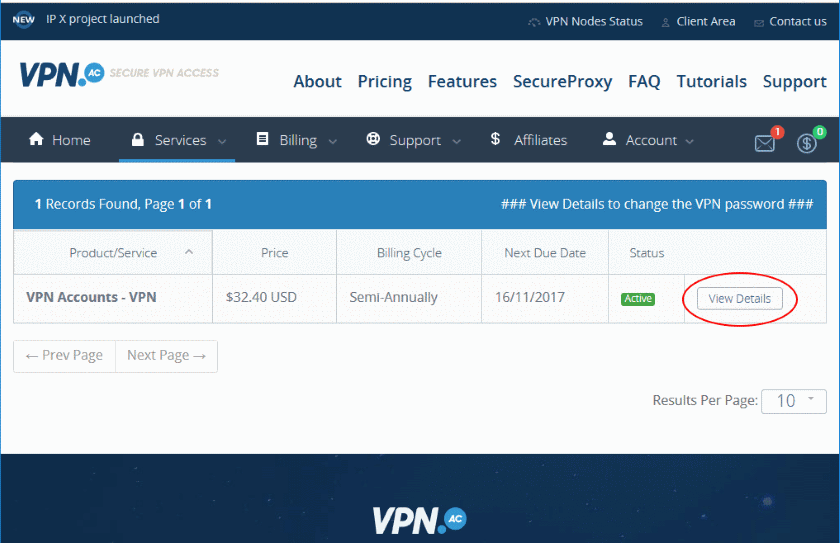This screenshot has width=840, height=543.
Task: Open the Tutorials page link
Action: click(x=711, y=81)
